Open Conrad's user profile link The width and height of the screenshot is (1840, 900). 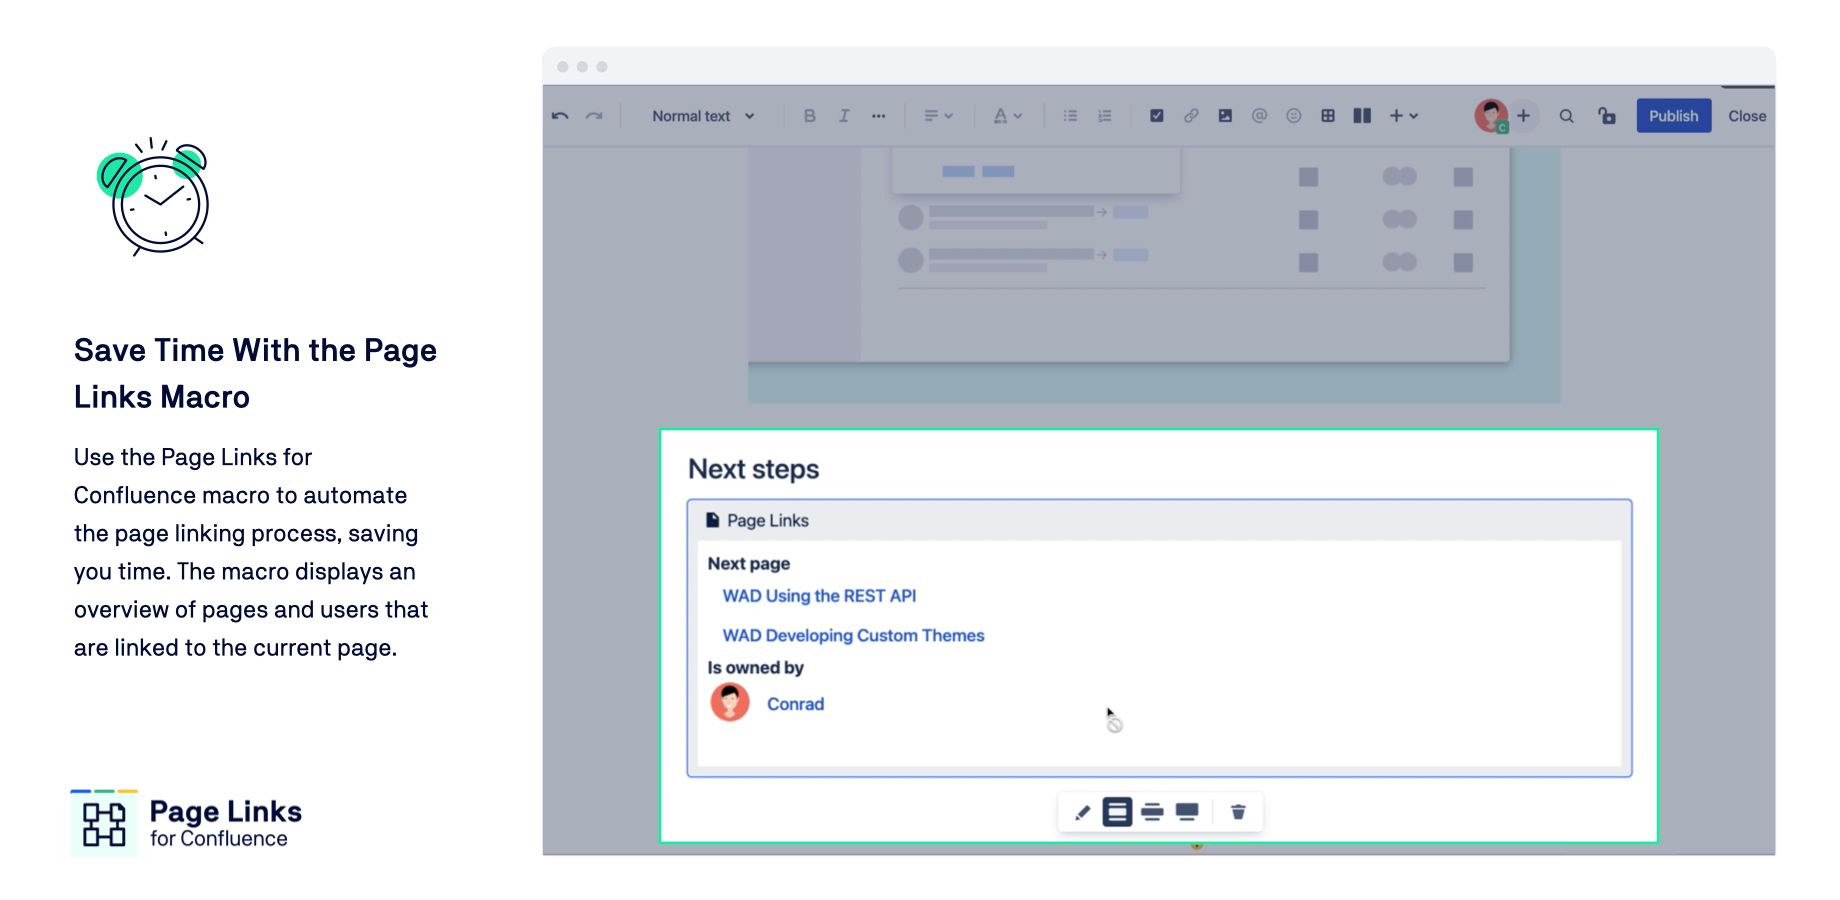pyautogui.click(x=795, y=704)
